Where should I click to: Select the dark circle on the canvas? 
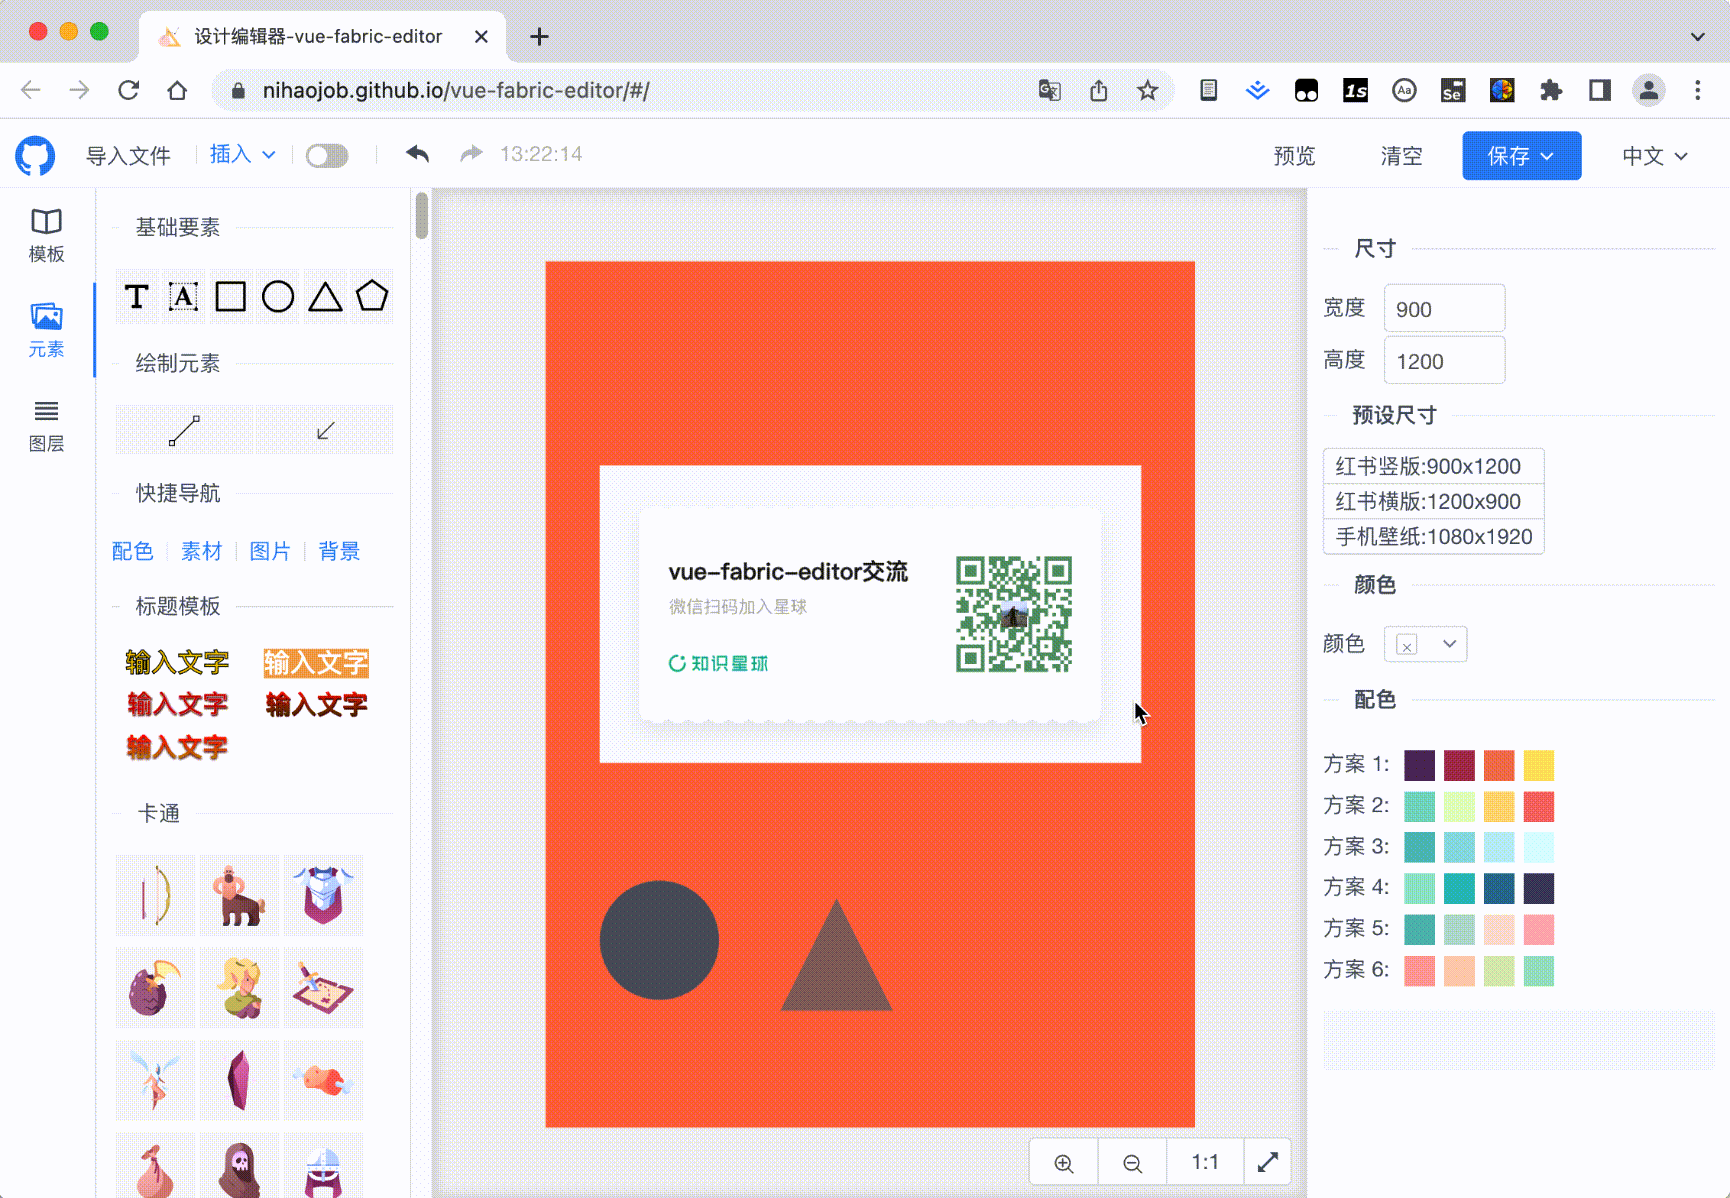pyautogui.click(x=659, y=940)
